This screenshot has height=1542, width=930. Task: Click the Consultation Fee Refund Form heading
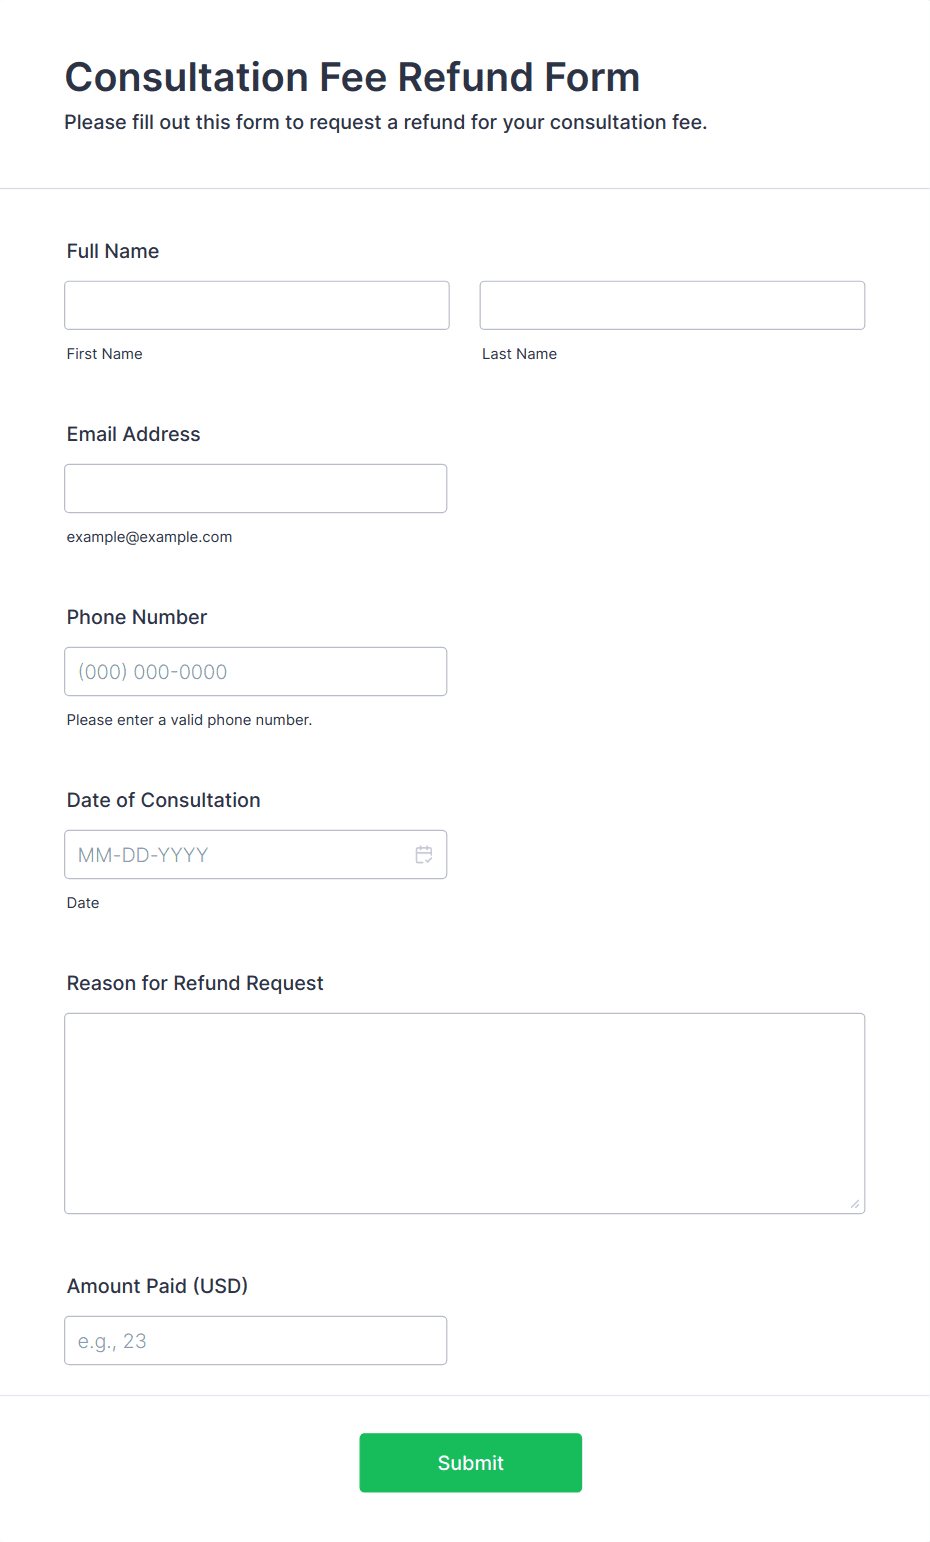point(352,77)
